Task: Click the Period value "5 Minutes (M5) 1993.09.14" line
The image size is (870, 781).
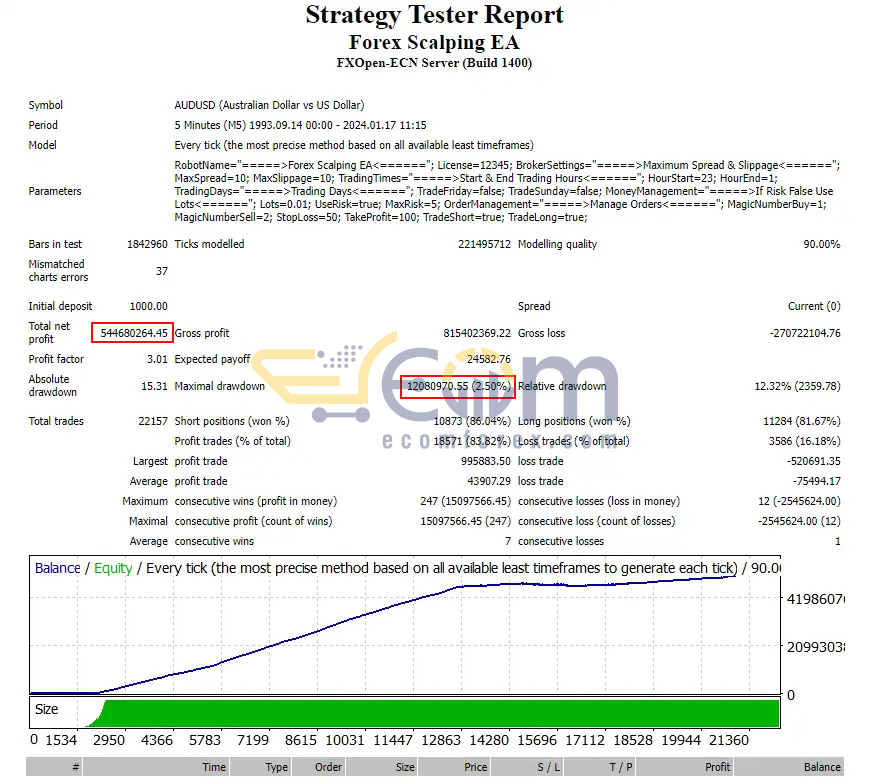Action: click(x=300, y=125)
